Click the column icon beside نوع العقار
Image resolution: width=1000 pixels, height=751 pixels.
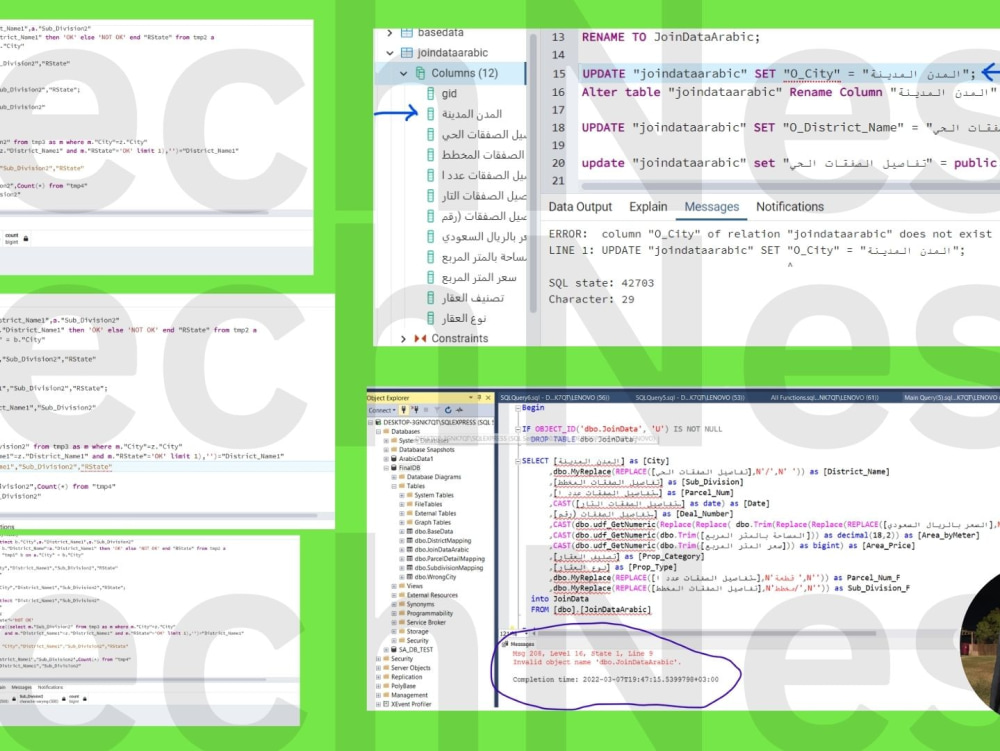(x=430, y=318)
